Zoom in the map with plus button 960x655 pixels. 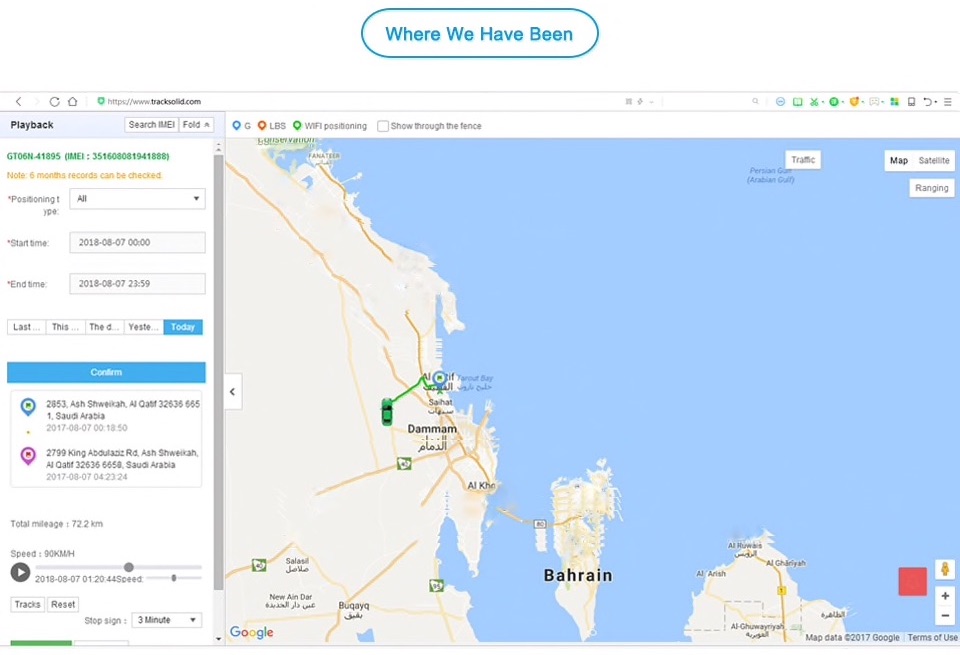(945, 596)
